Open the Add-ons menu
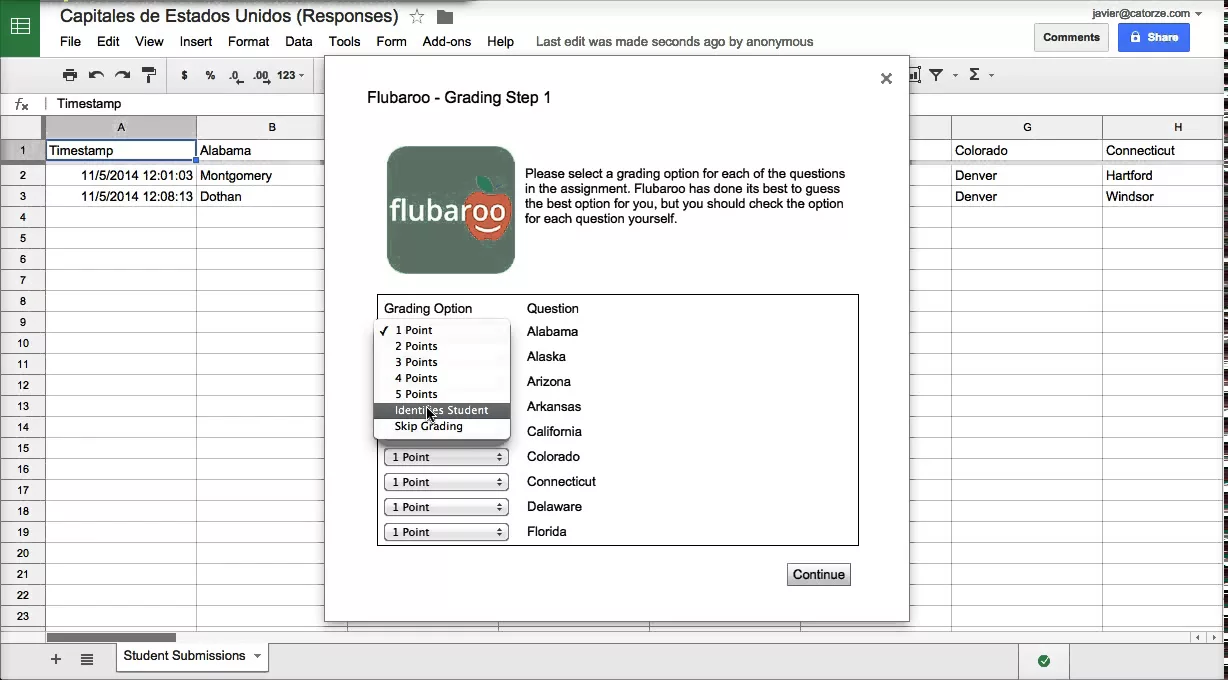 point(447,42)
